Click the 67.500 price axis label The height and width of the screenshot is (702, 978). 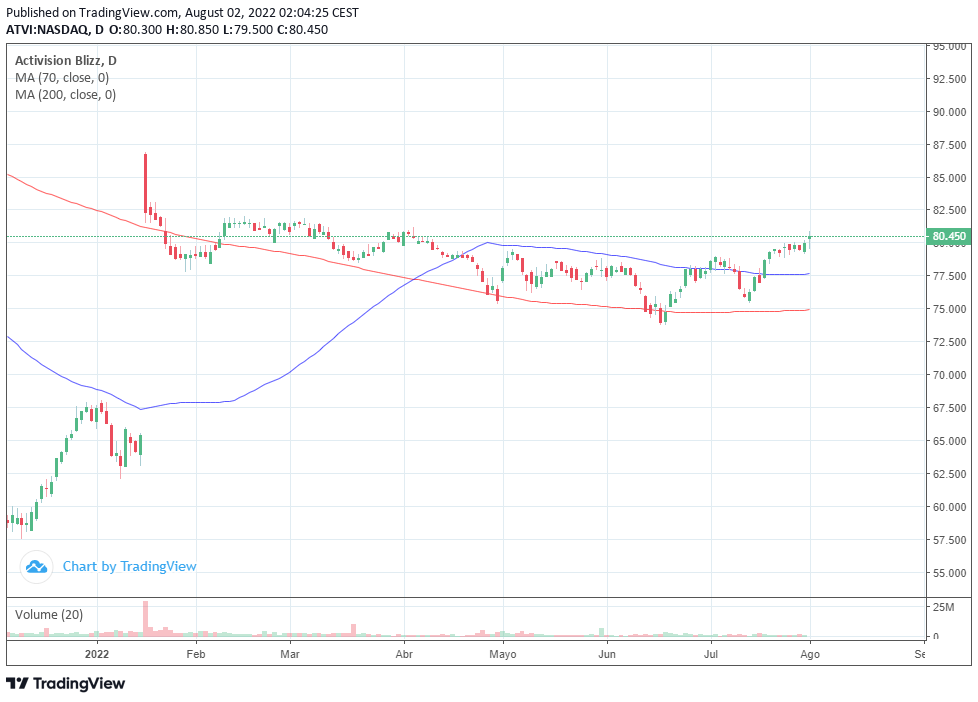(950, 408)
